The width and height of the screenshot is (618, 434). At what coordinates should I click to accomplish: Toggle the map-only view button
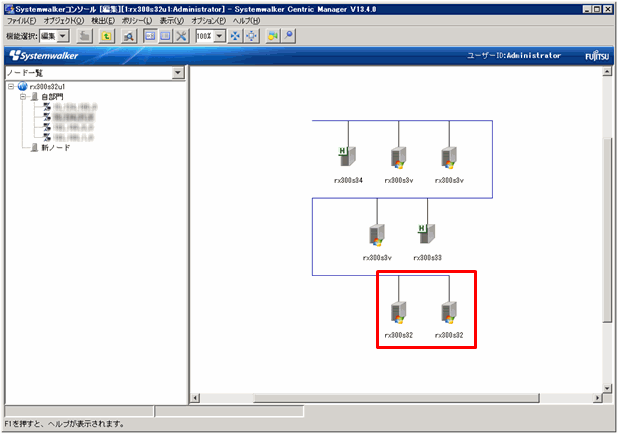tap(165, 36)
